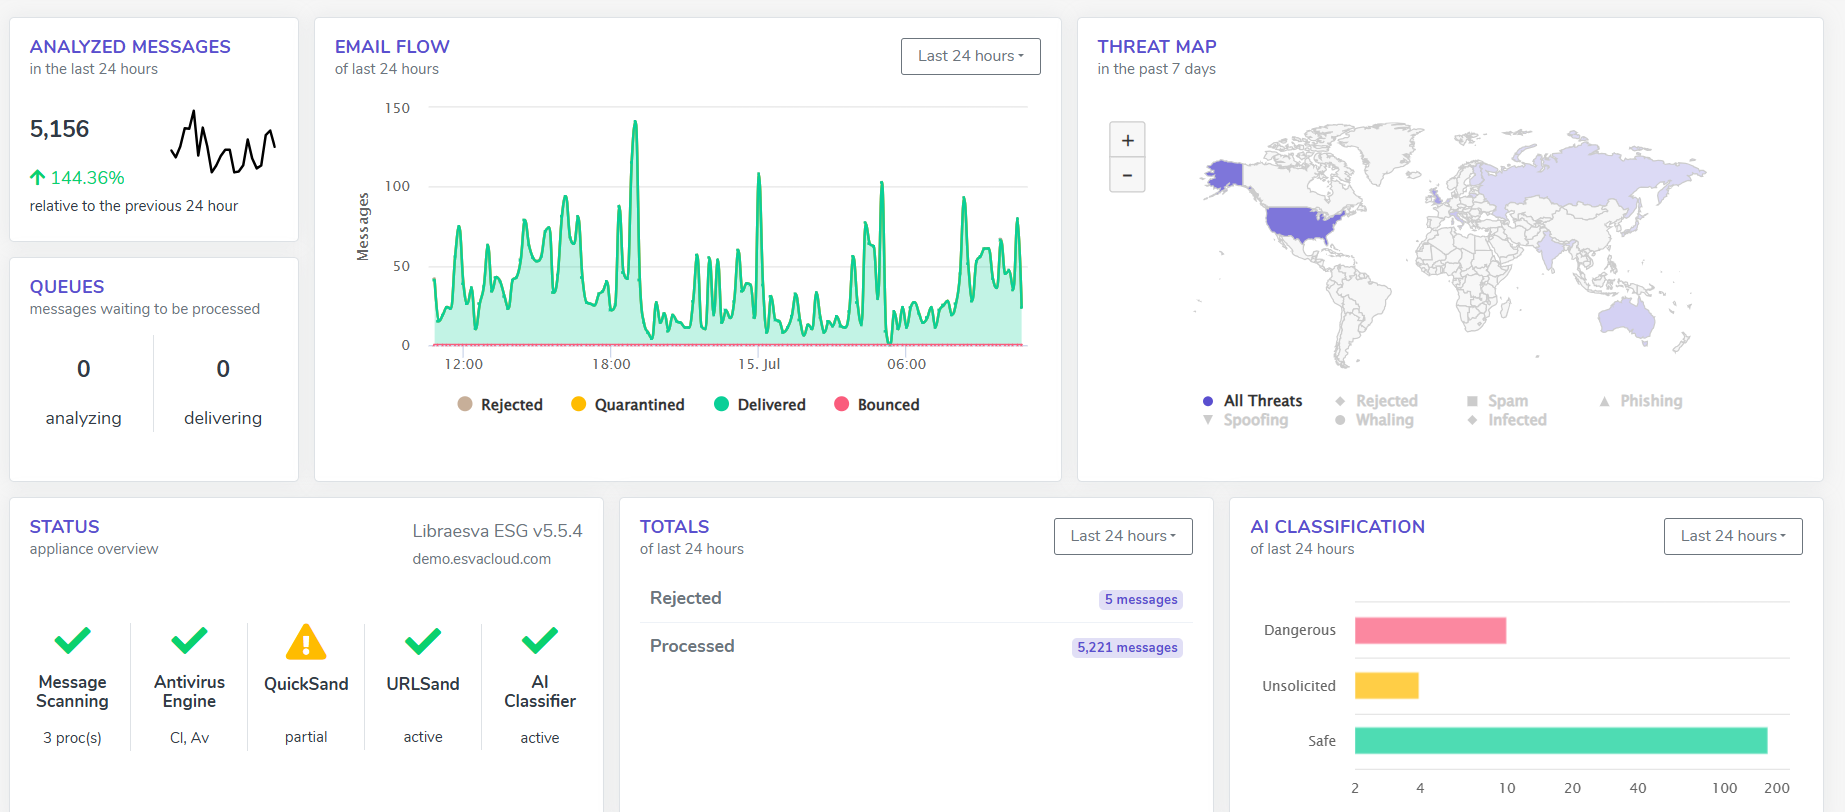Screen dimensions: 1845x812
Task: Click the URLSand active checkmark icon
Action: coord(423,640)
